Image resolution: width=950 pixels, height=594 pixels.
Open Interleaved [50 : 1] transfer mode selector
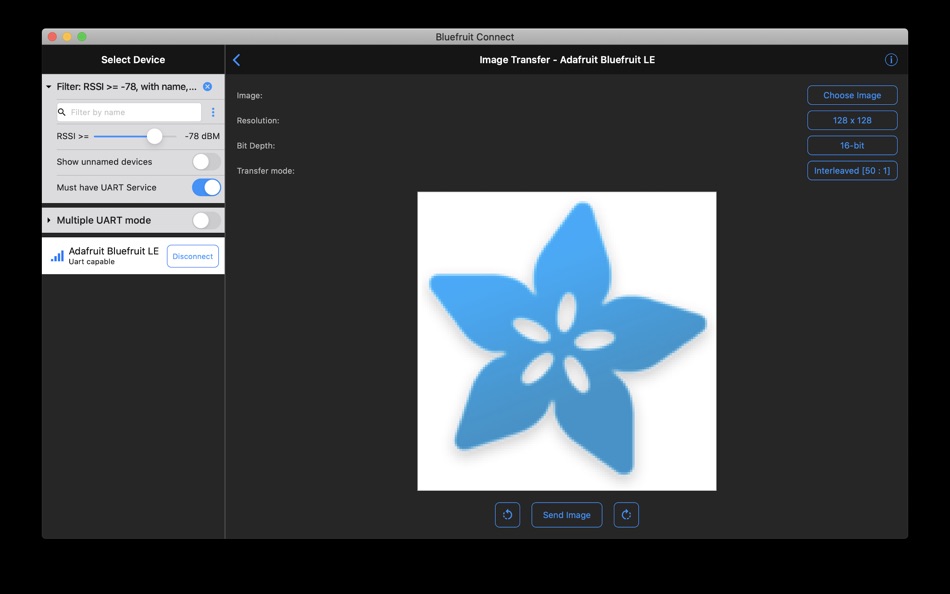click(x=852, y=171)
